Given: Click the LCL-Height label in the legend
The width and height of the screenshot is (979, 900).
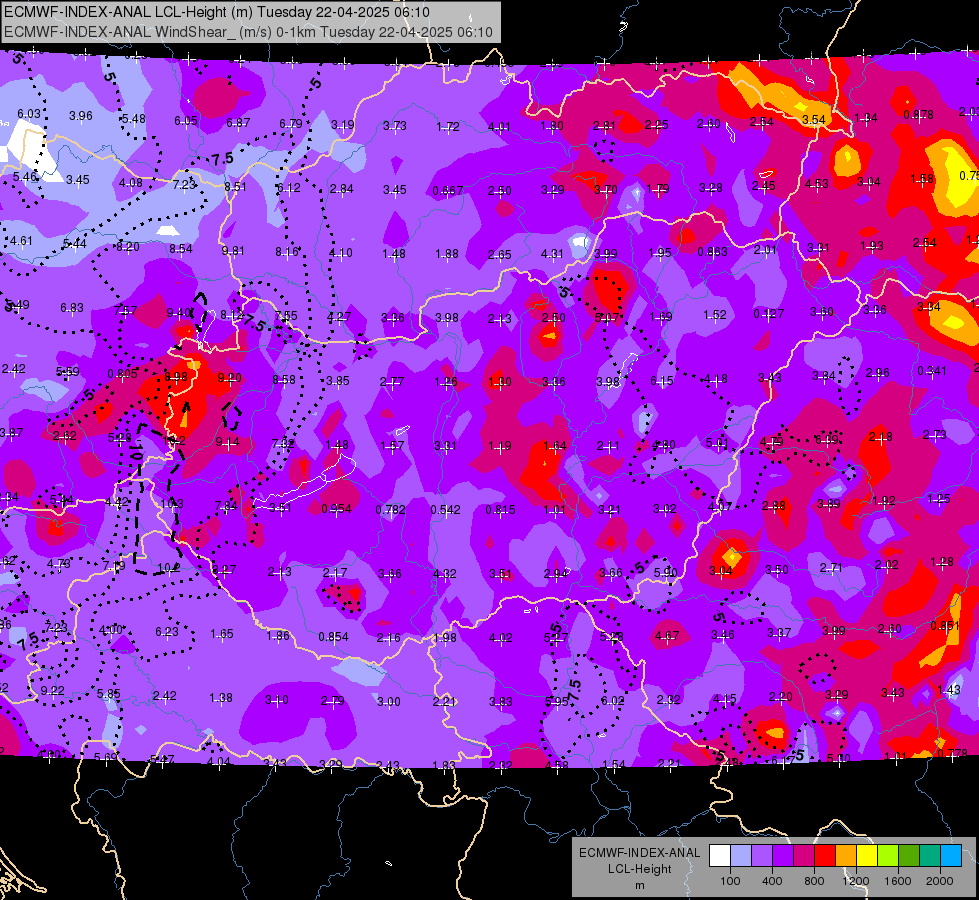Looking at the screenshot, I should click(639, 869).
